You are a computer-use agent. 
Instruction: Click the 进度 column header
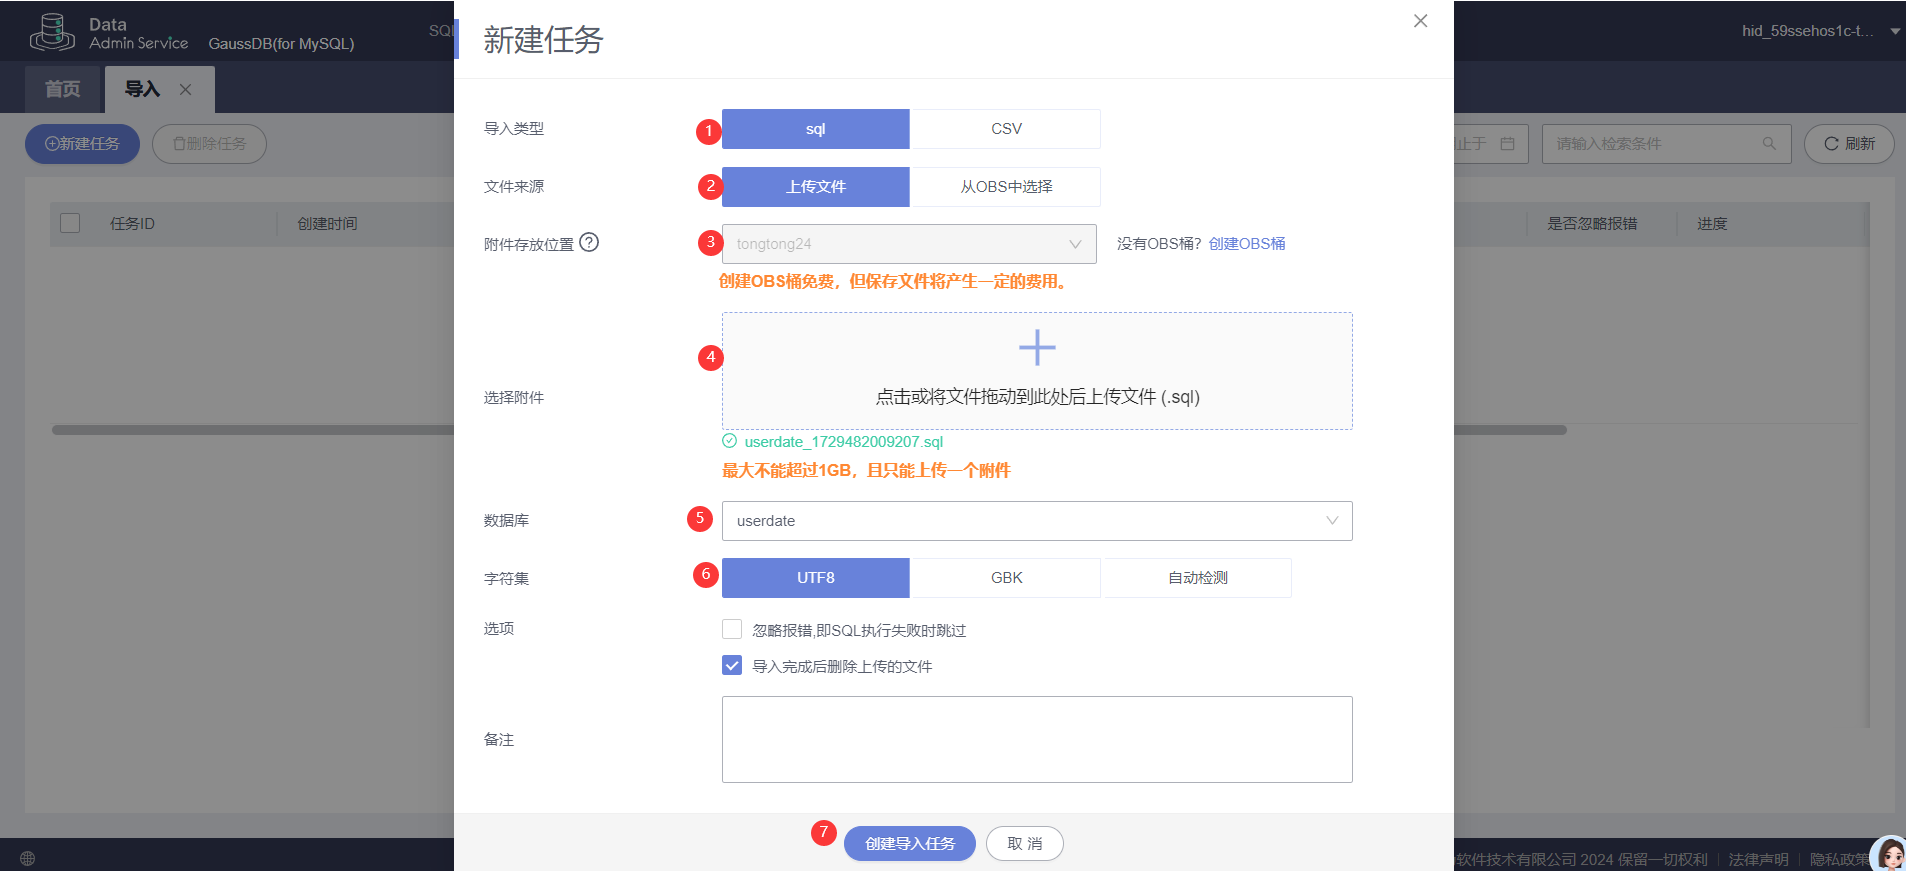coord(1712,224)
